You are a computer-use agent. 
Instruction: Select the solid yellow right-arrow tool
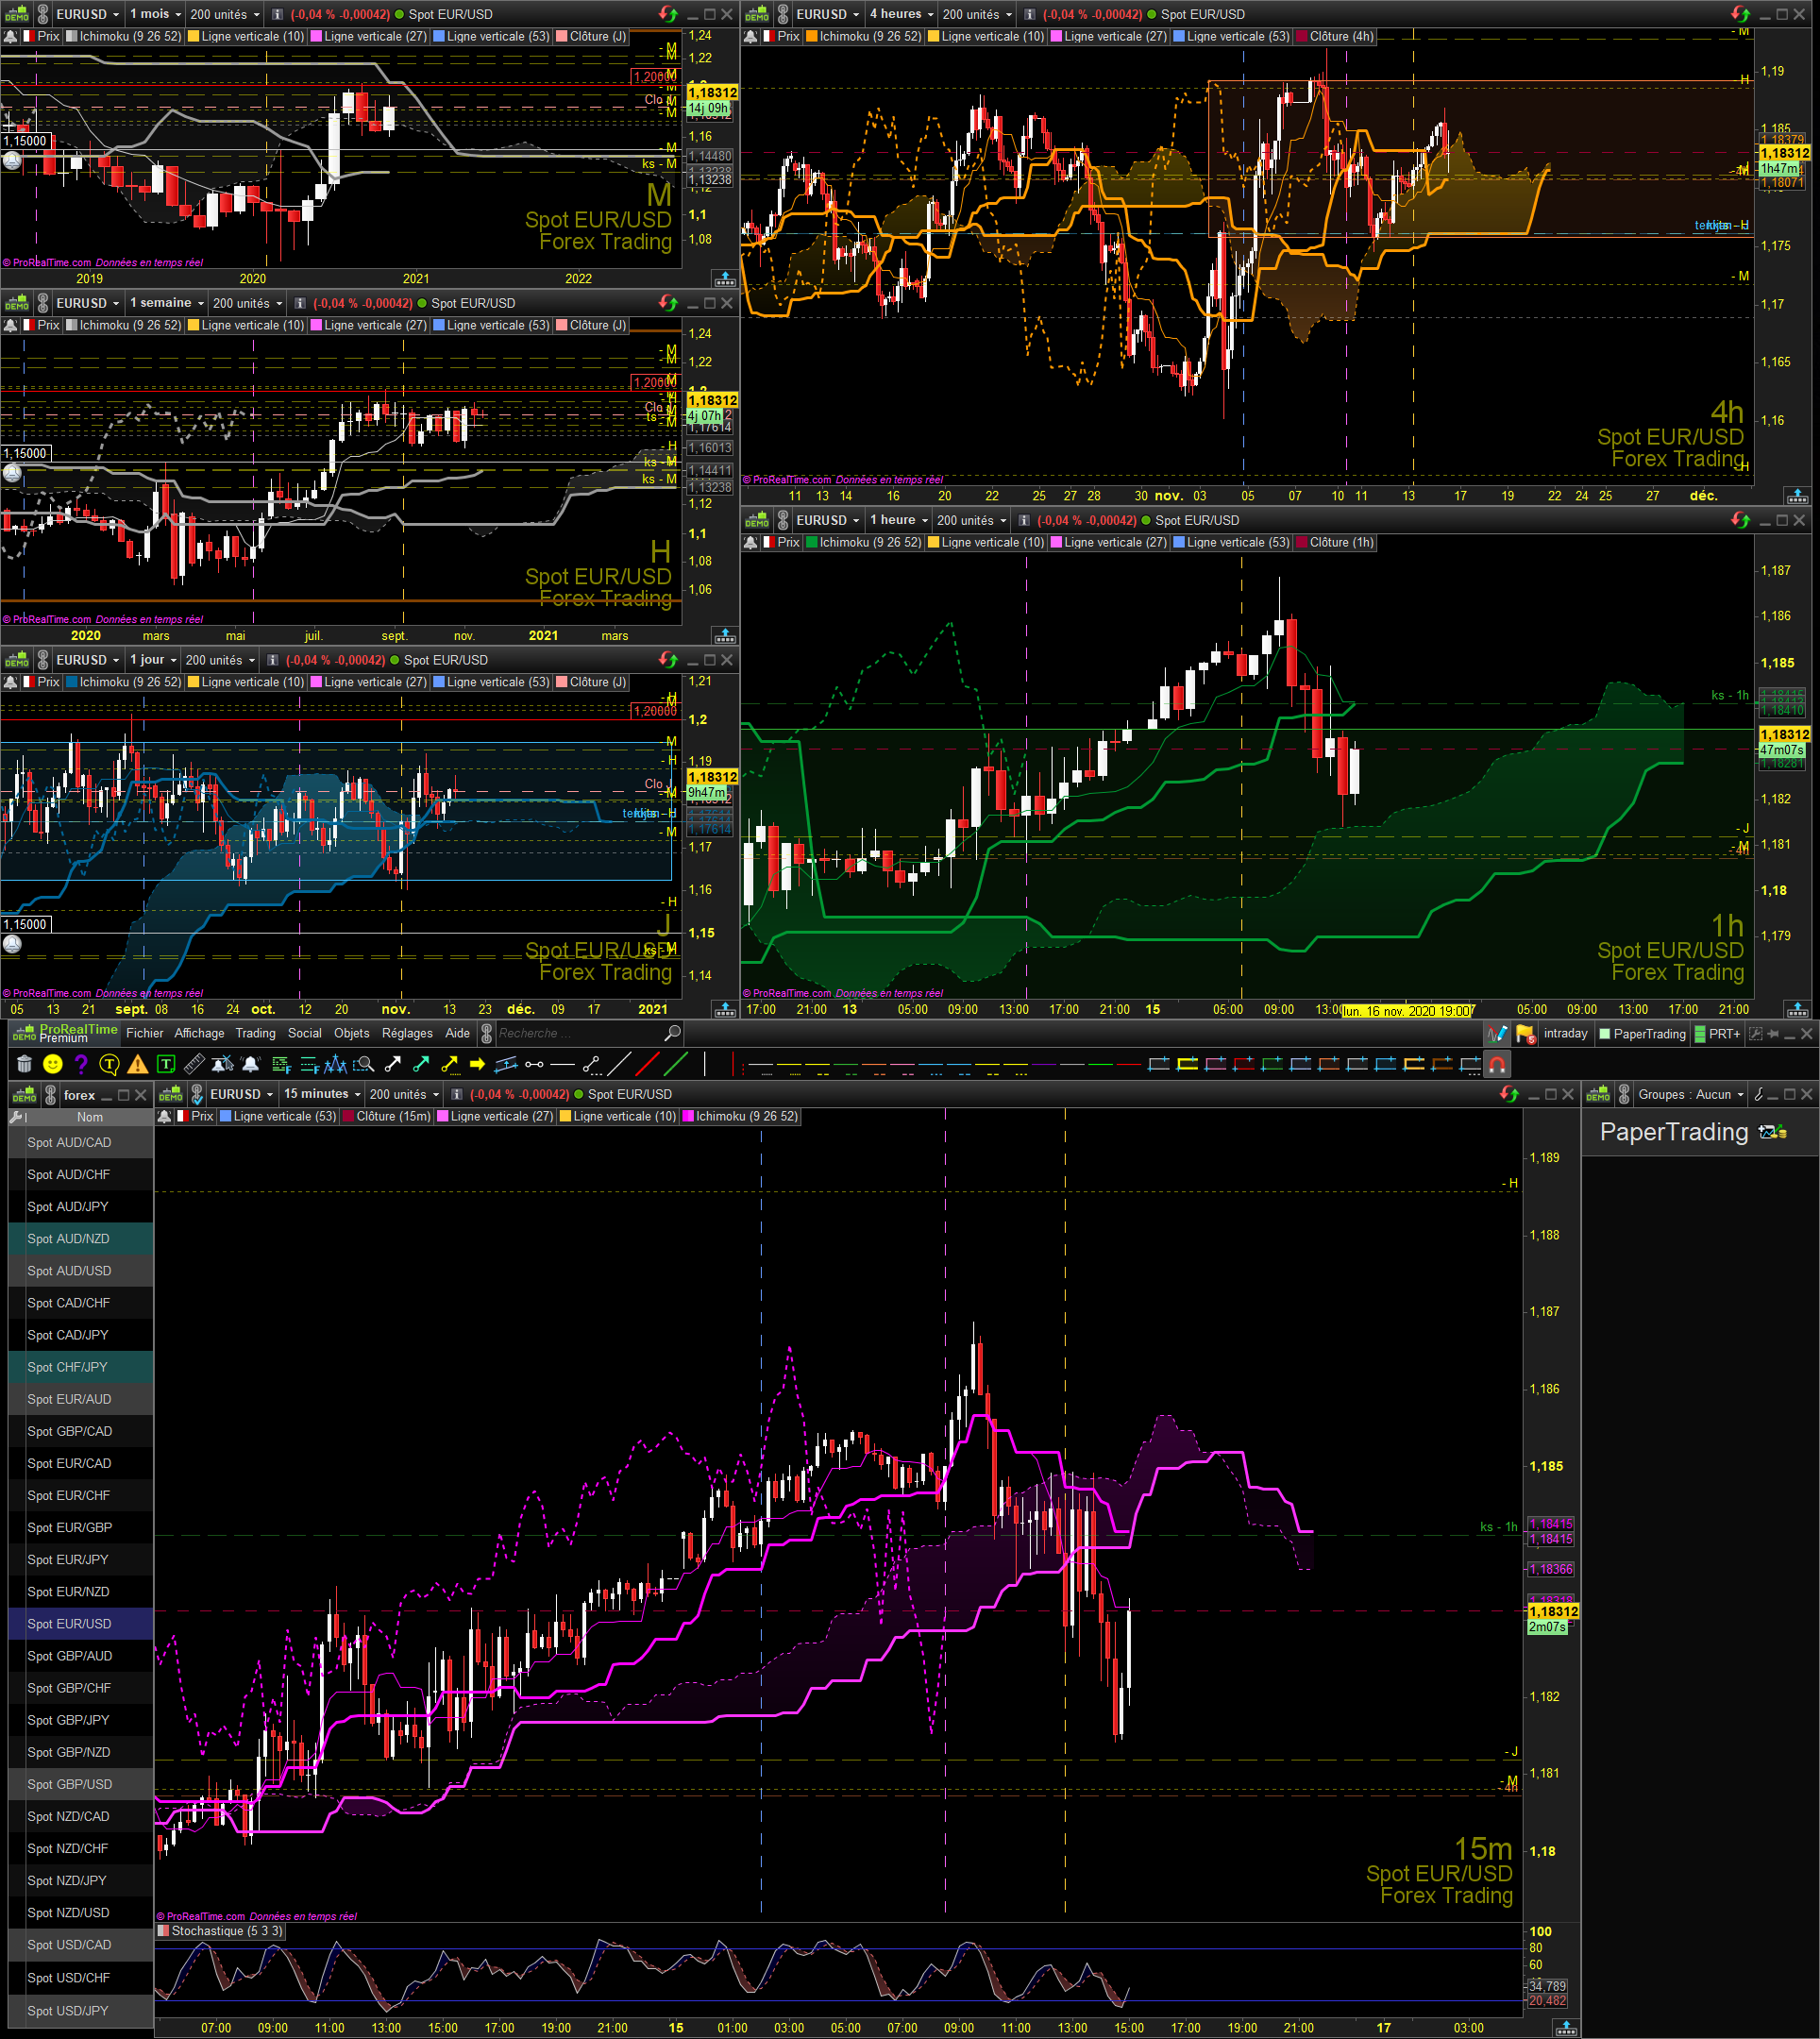(477, 1064)
